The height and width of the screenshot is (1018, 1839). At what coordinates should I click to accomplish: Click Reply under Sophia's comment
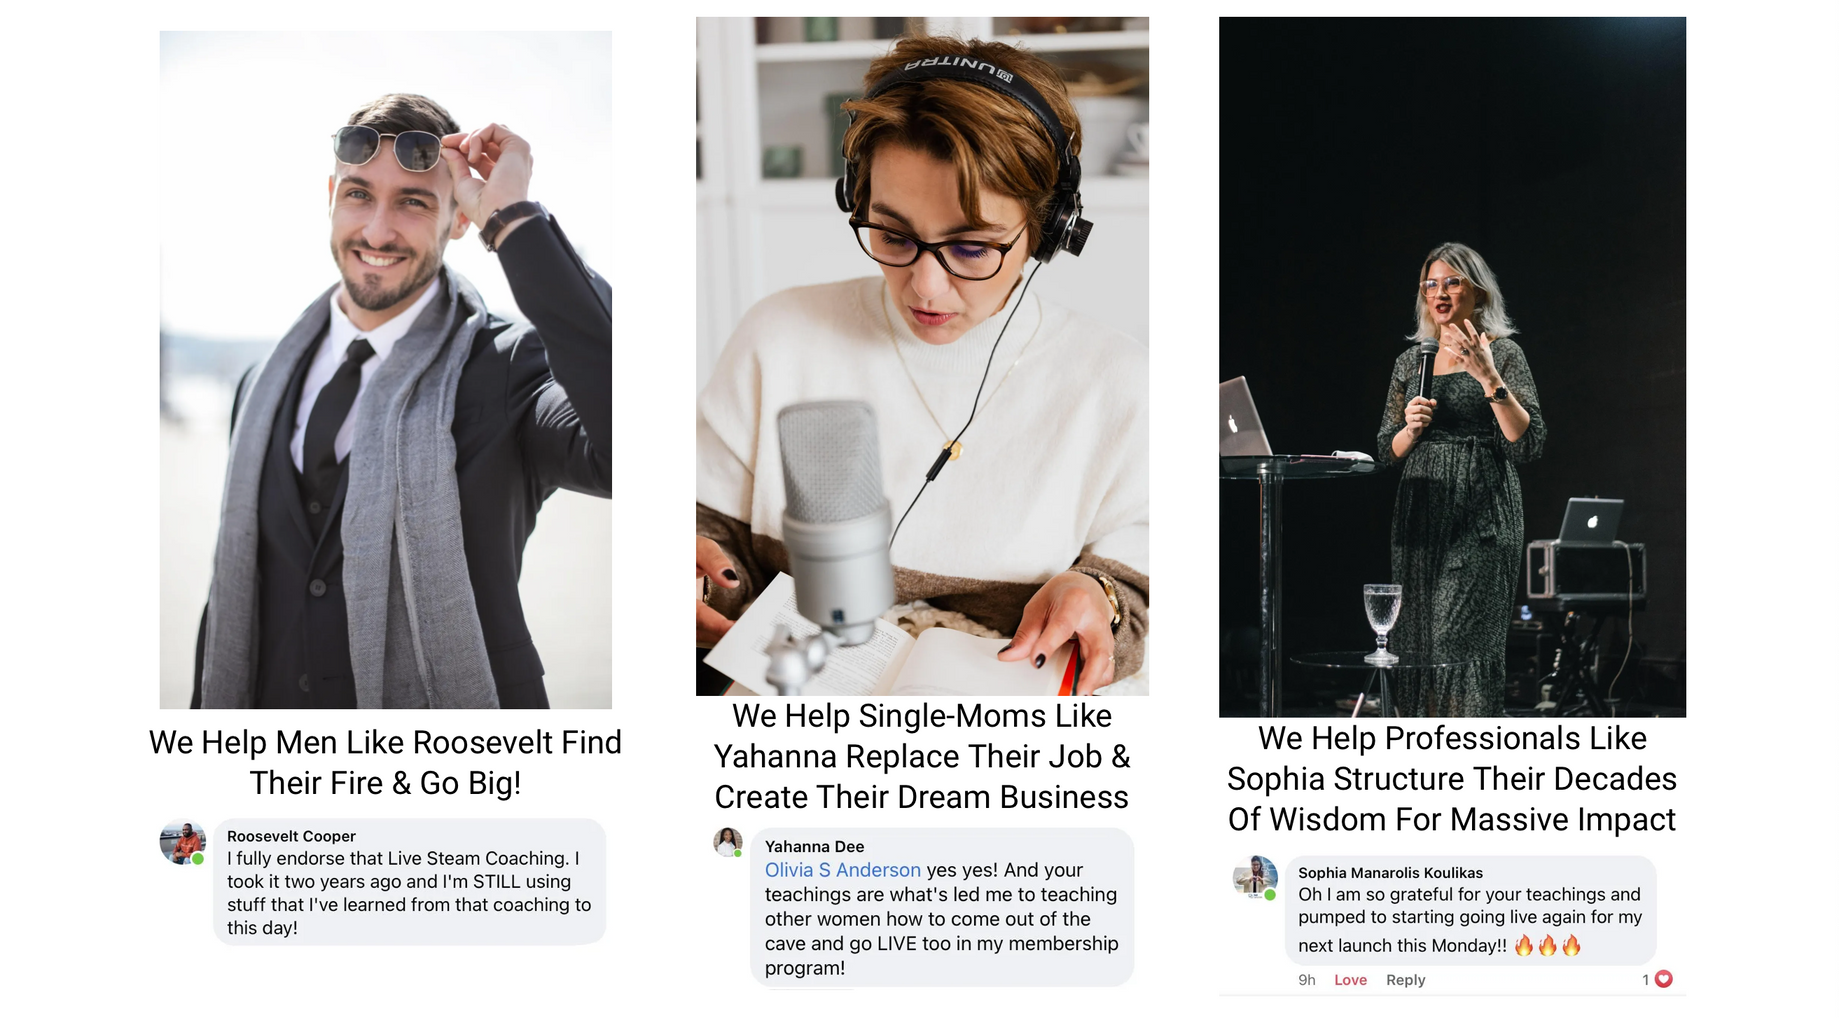[x=1405, y=980]
